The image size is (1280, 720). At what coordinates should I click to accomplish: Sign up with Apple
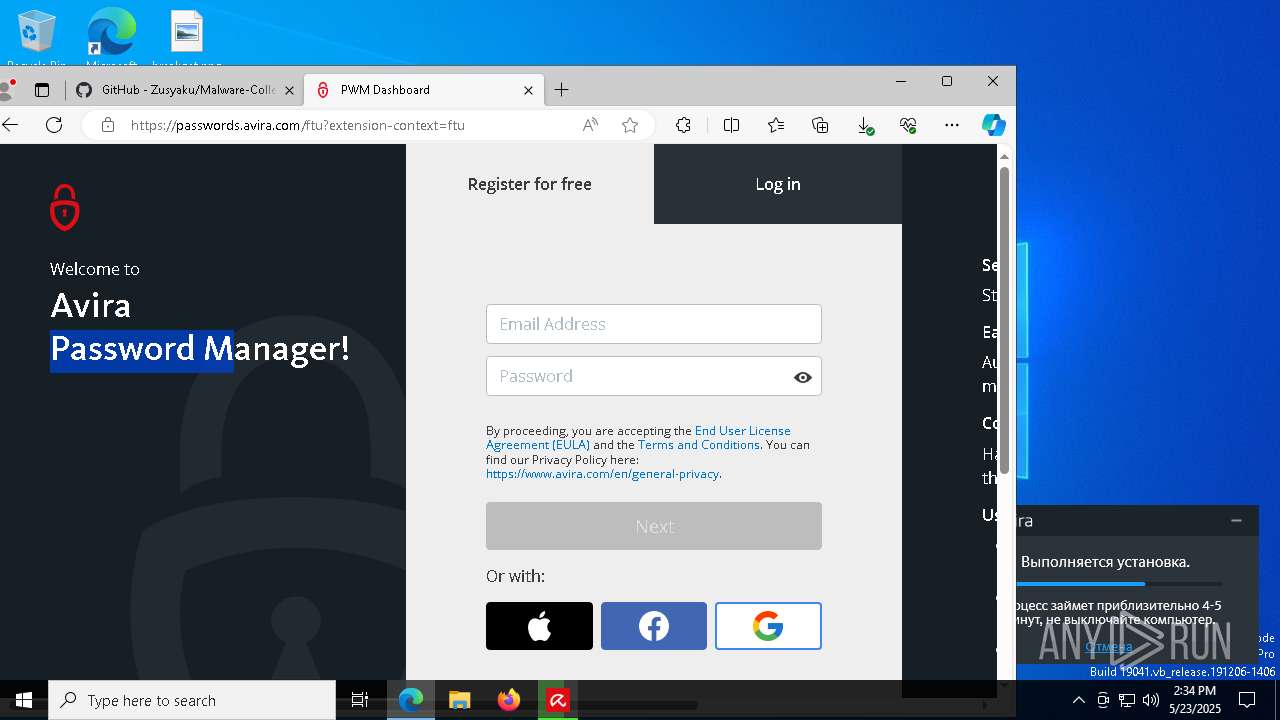(x=539, y=626)
